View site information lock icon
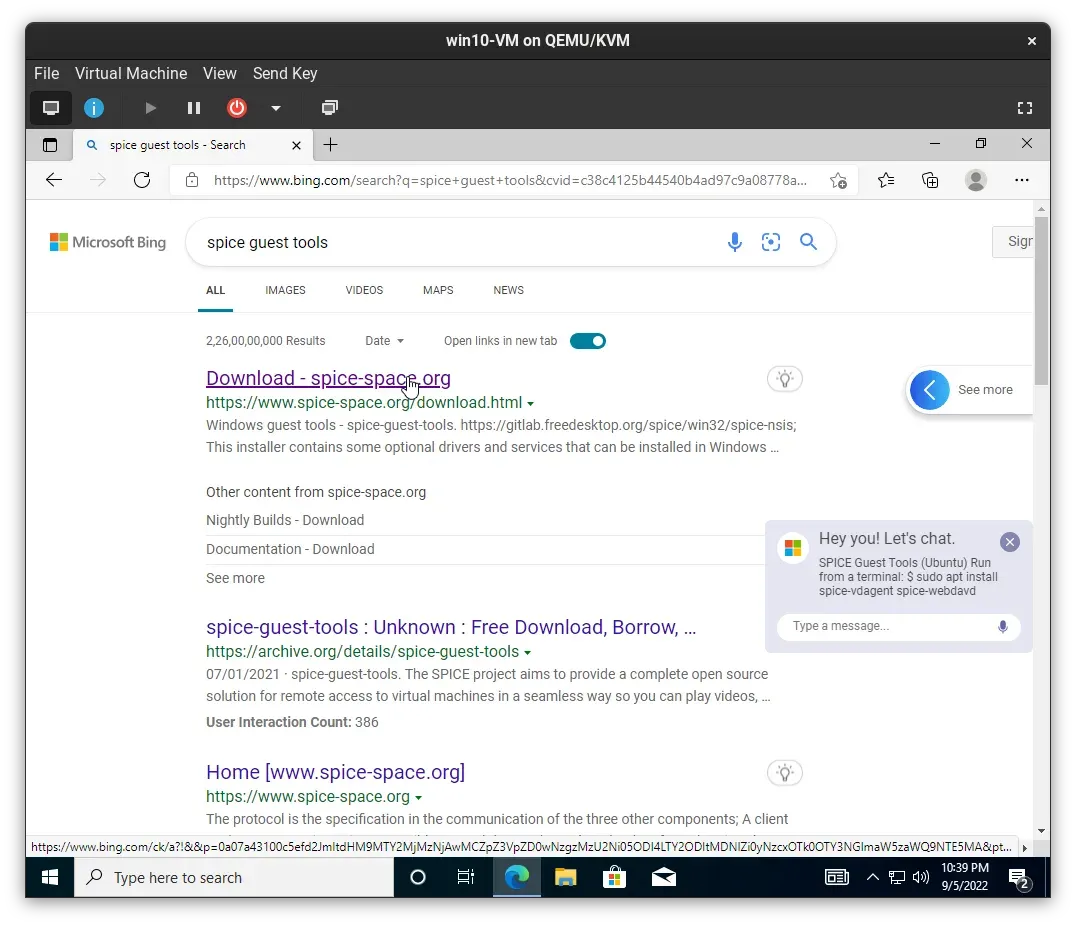The image size is (1076, 926). [192, 180]
